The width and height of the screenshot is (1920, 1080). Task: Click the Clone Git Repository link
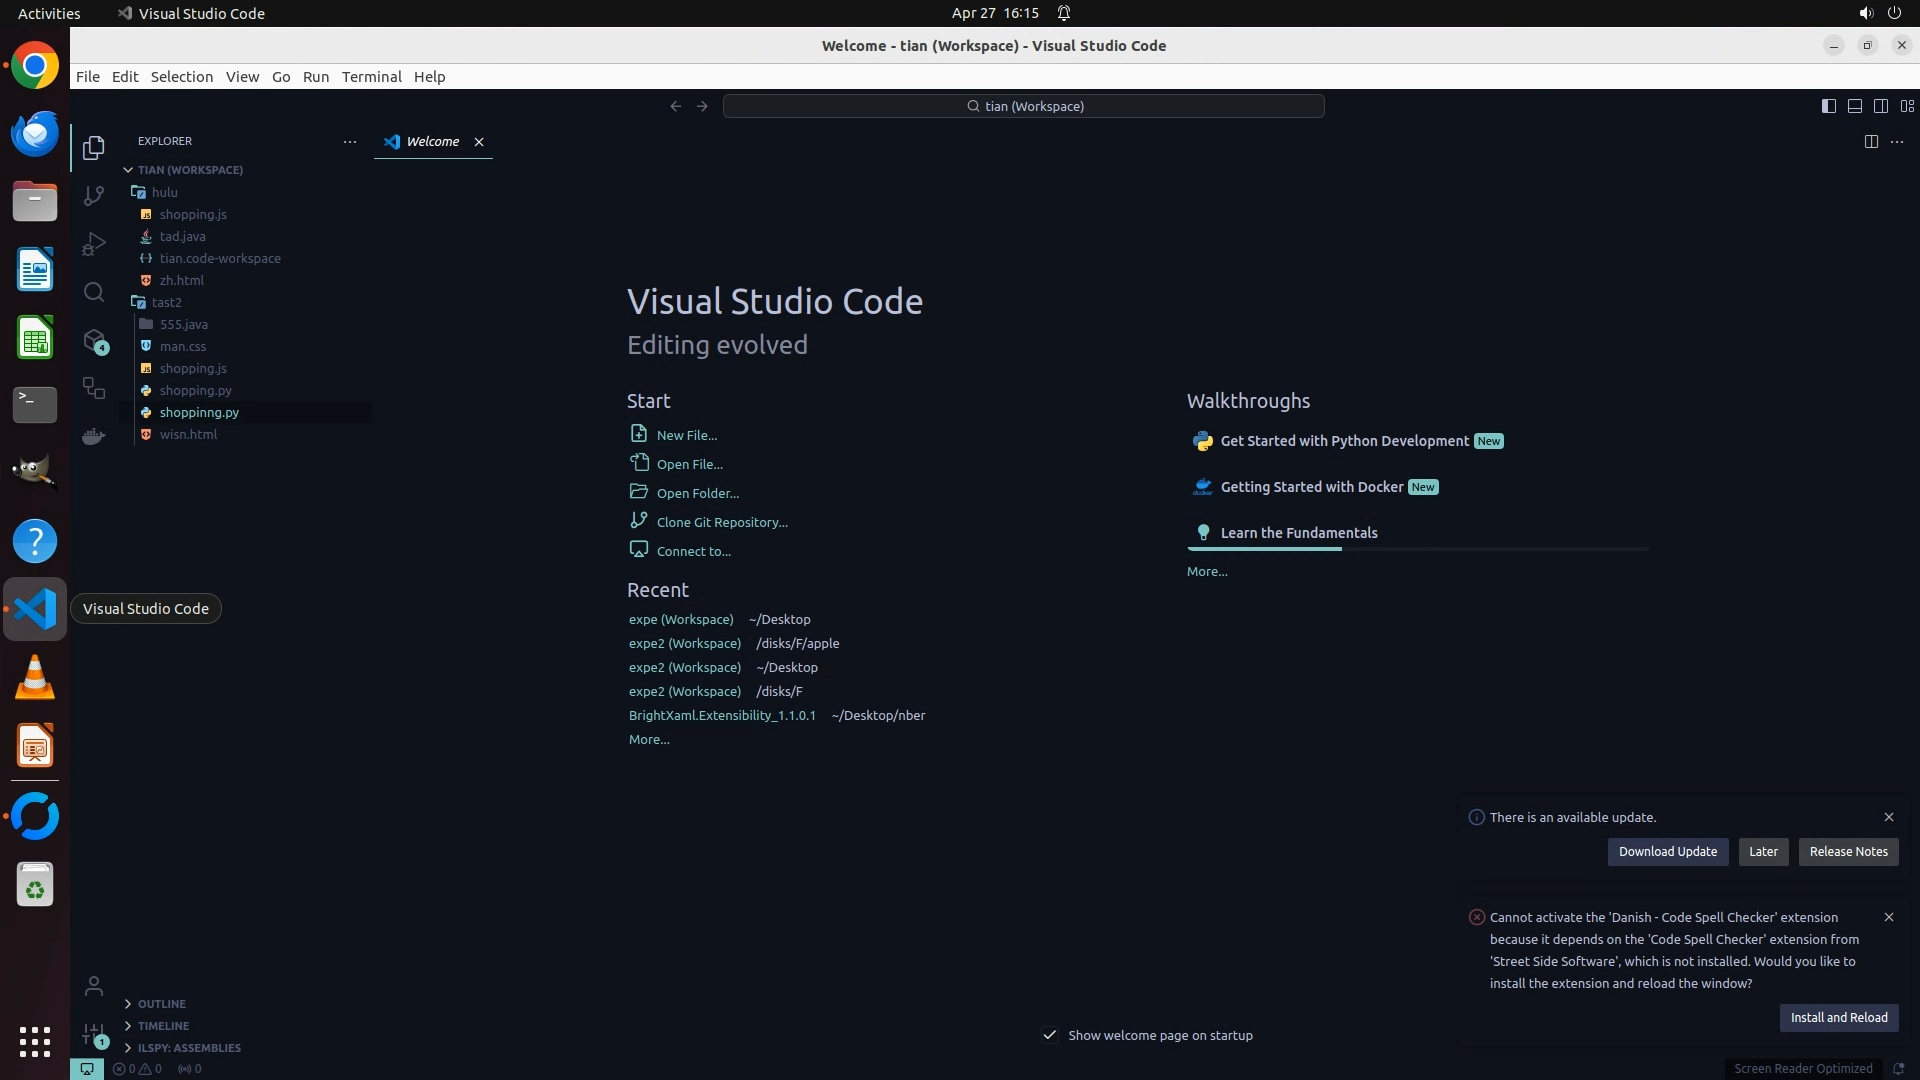click(x=722, y=522)
